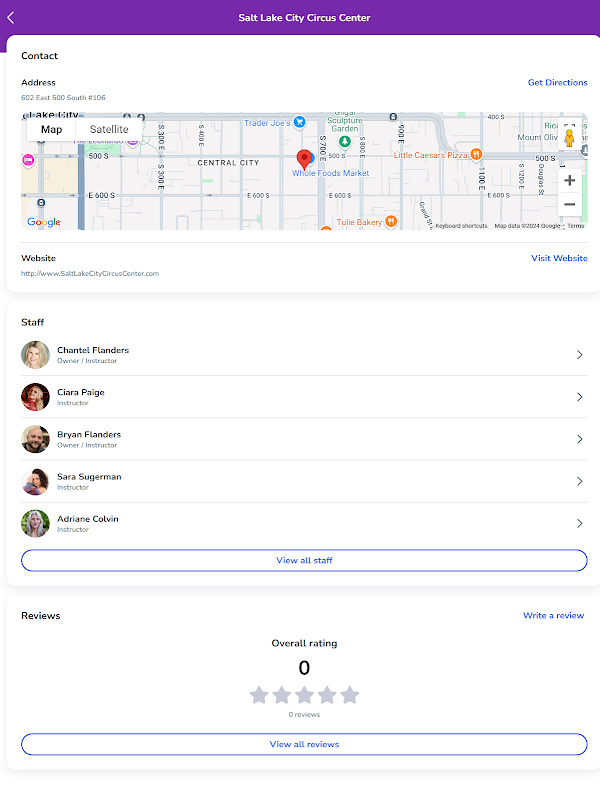Open the Google logo on map
Viewport: 600px width, 800px height.
pyautogui.click(x=44, y=222)
